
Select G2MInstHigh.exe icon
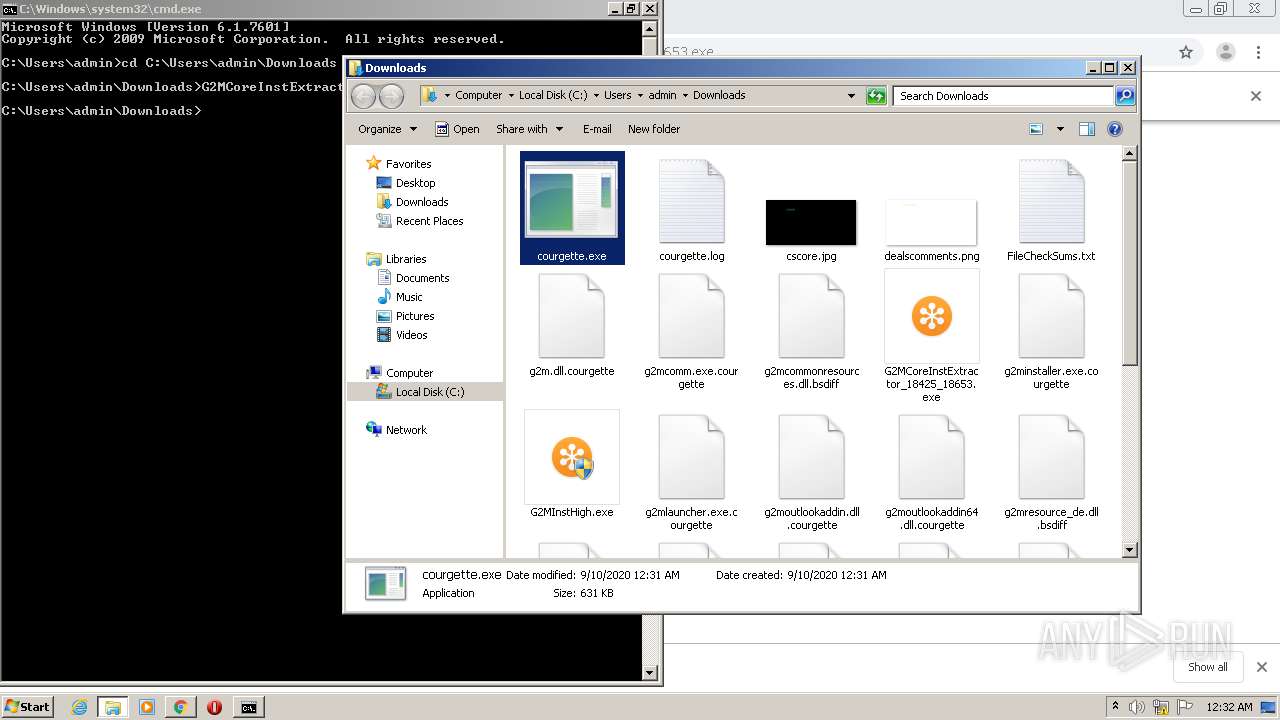click(572, 457)
